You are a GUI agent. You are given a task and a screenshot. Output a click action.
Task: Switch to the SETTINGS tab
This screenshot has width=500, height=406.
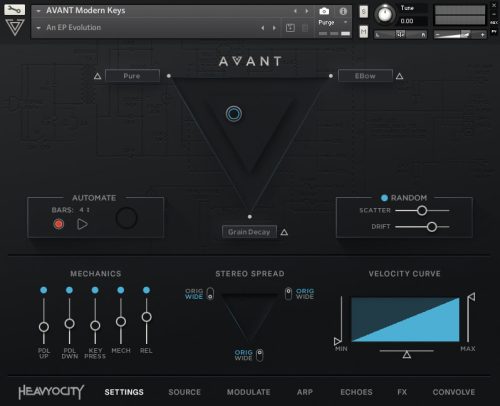[x=124, y=392]
